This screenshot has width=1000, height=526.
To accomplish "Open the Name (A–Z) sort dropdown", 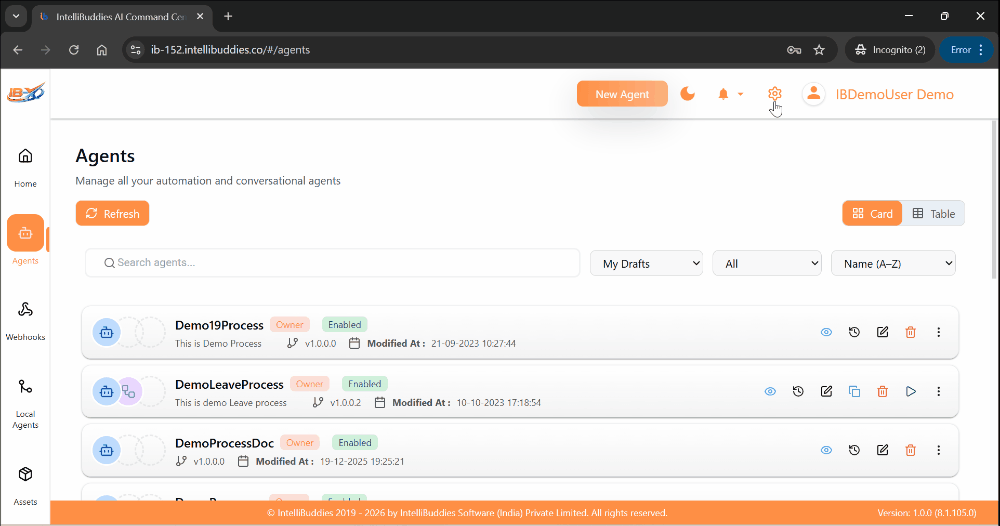I will pos(893,263).
